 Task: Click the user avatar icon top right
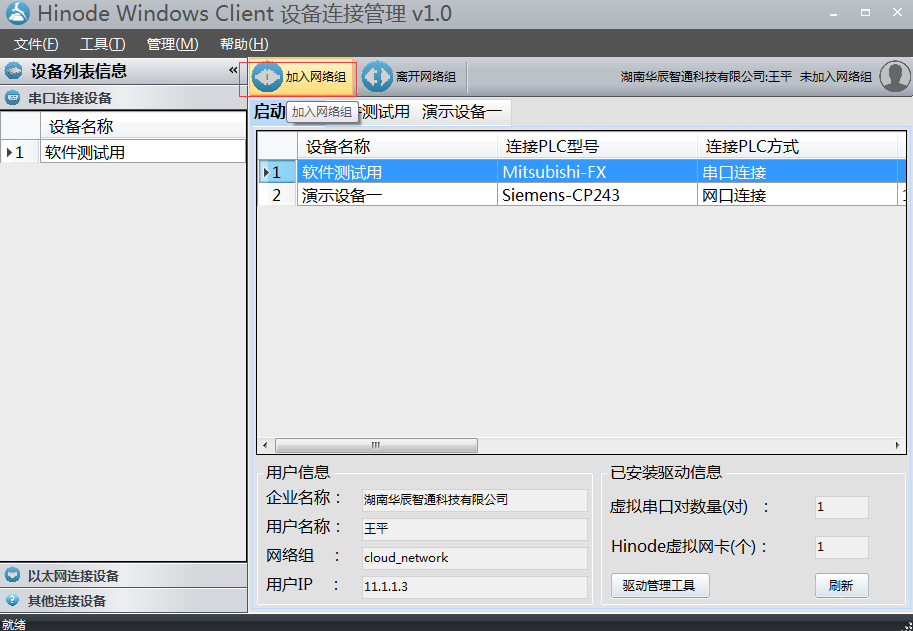(x=893, y=75)
